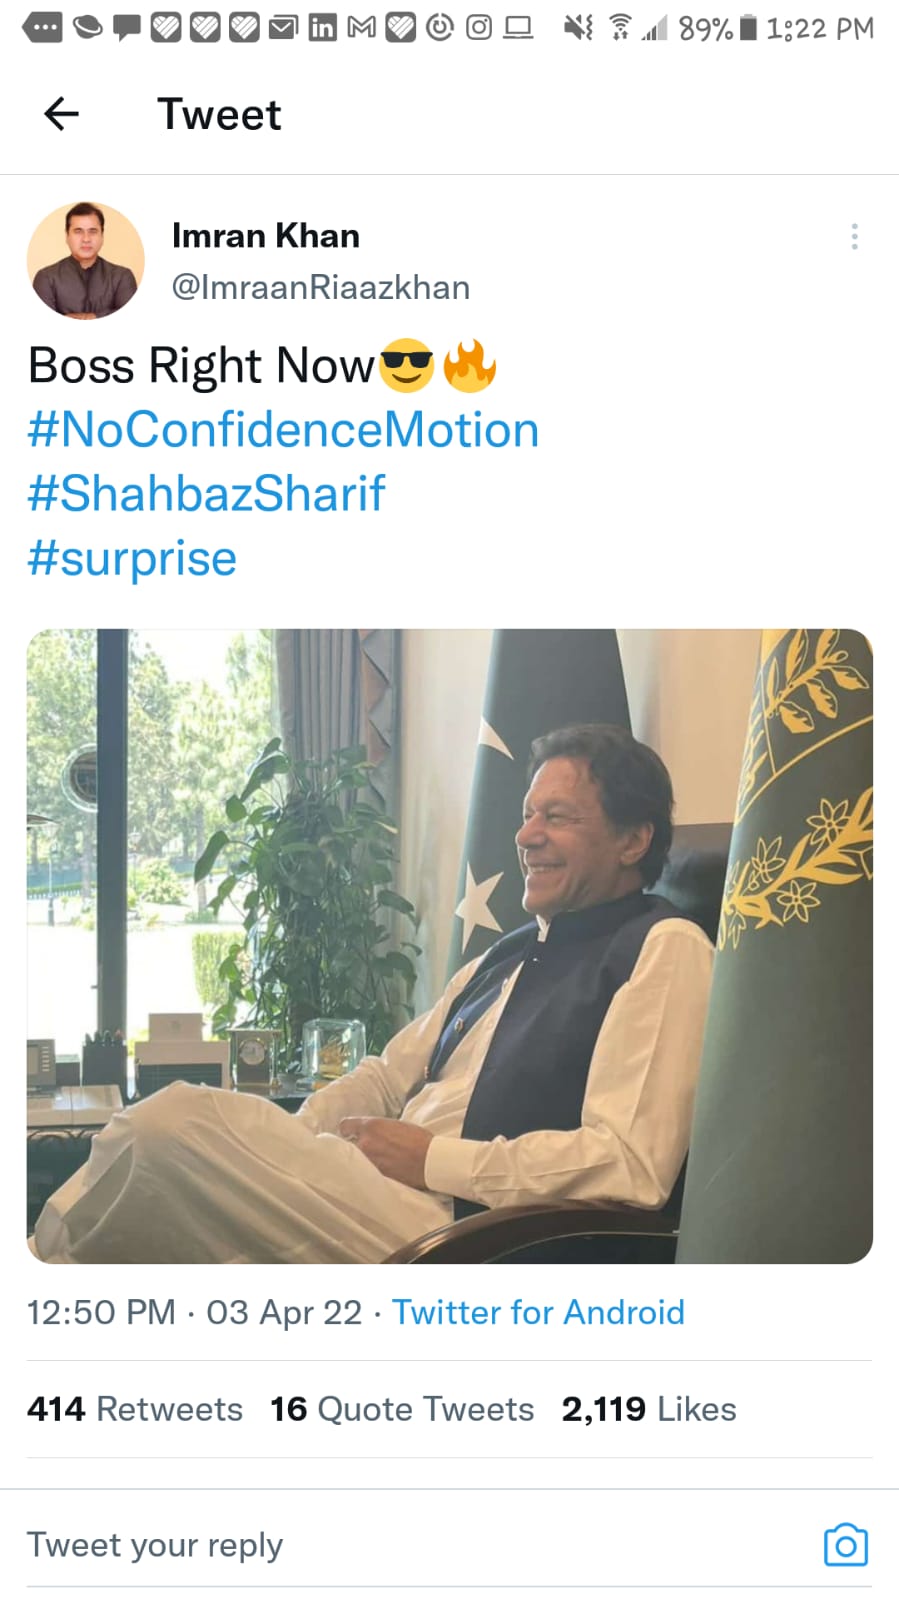Expand the attached tweet photo

pyautogui.click(x=449, y=946)
